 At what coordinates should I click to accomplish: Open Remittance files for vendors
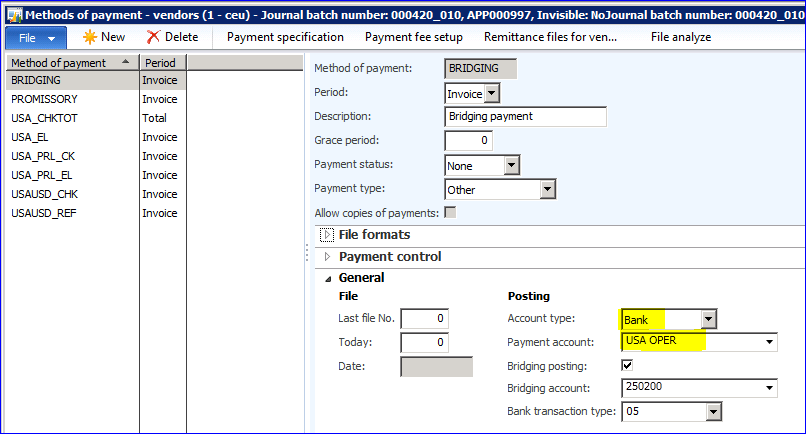[550, 37]
